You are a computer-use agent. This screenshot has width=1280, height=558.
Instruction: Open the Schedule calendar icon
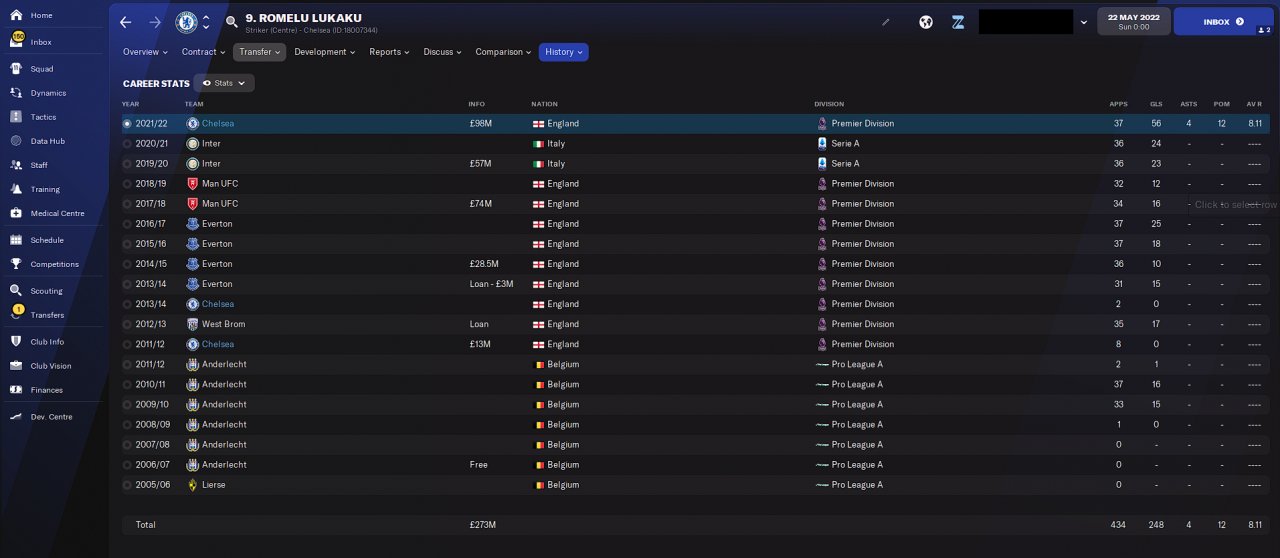[16, 240]
